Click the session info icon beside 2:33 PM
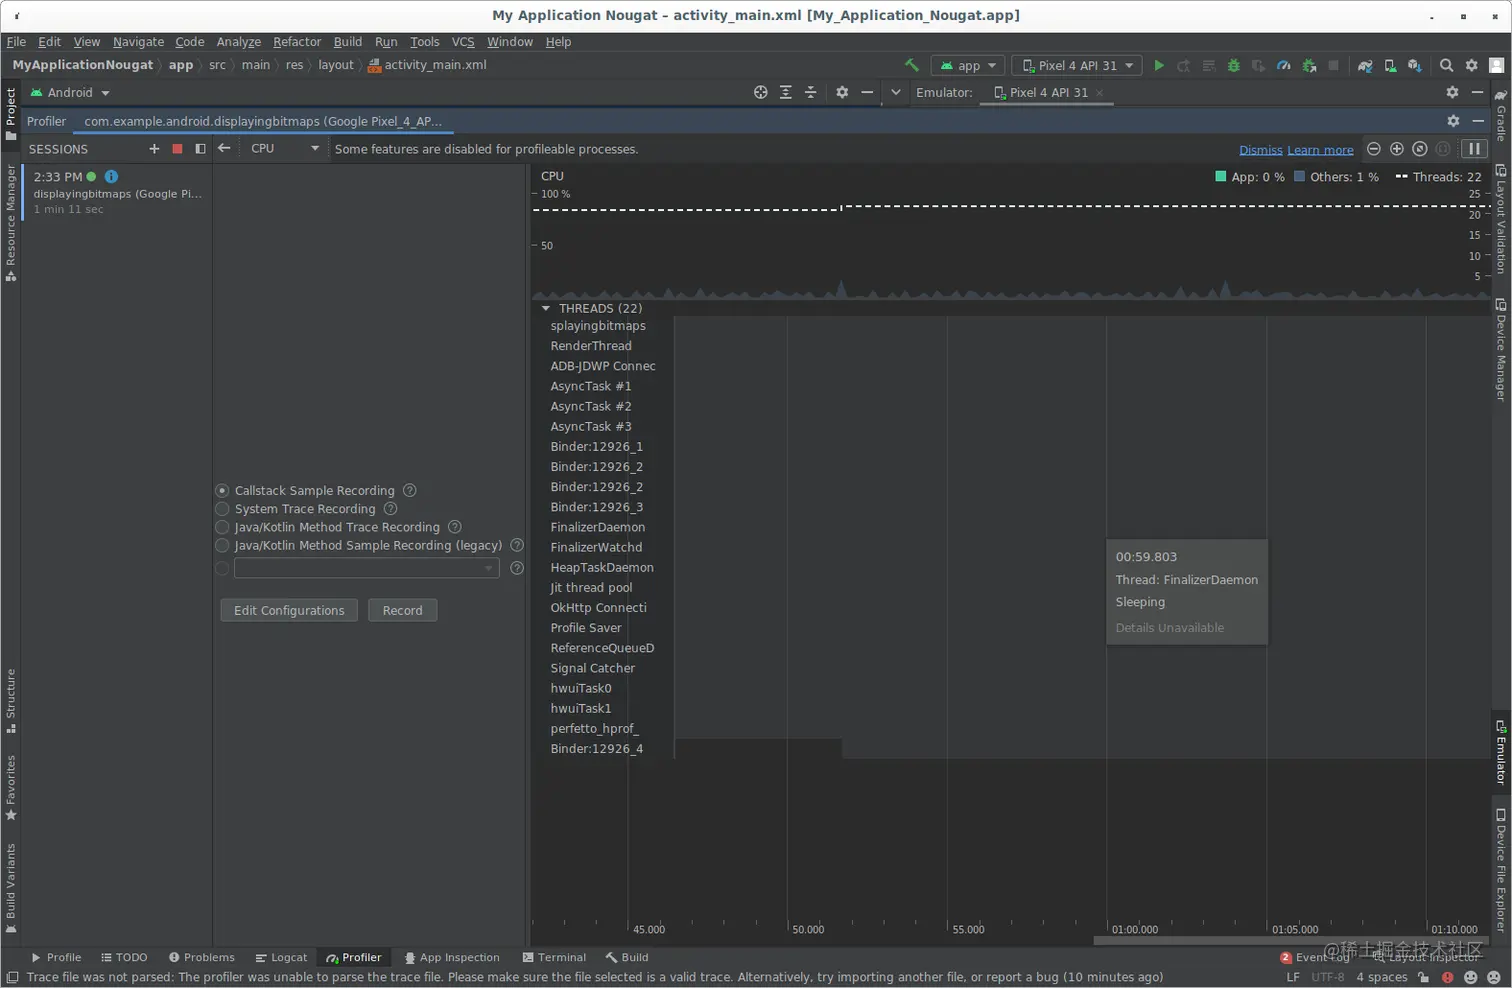Viewport: 1512px width, 988px height. coord(111,177)
